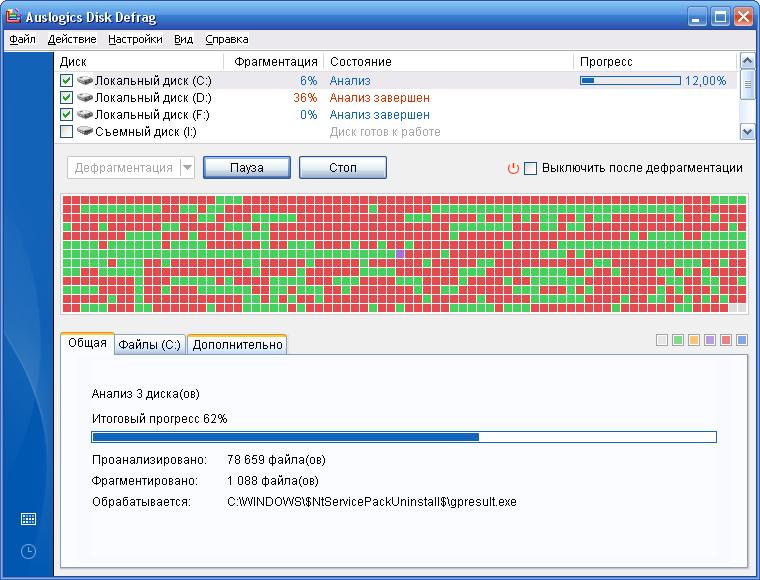Image resolution: width=760 pixels, height=580 pixels.
Task: Click the red legend color swatch
Action: (726, 340)
